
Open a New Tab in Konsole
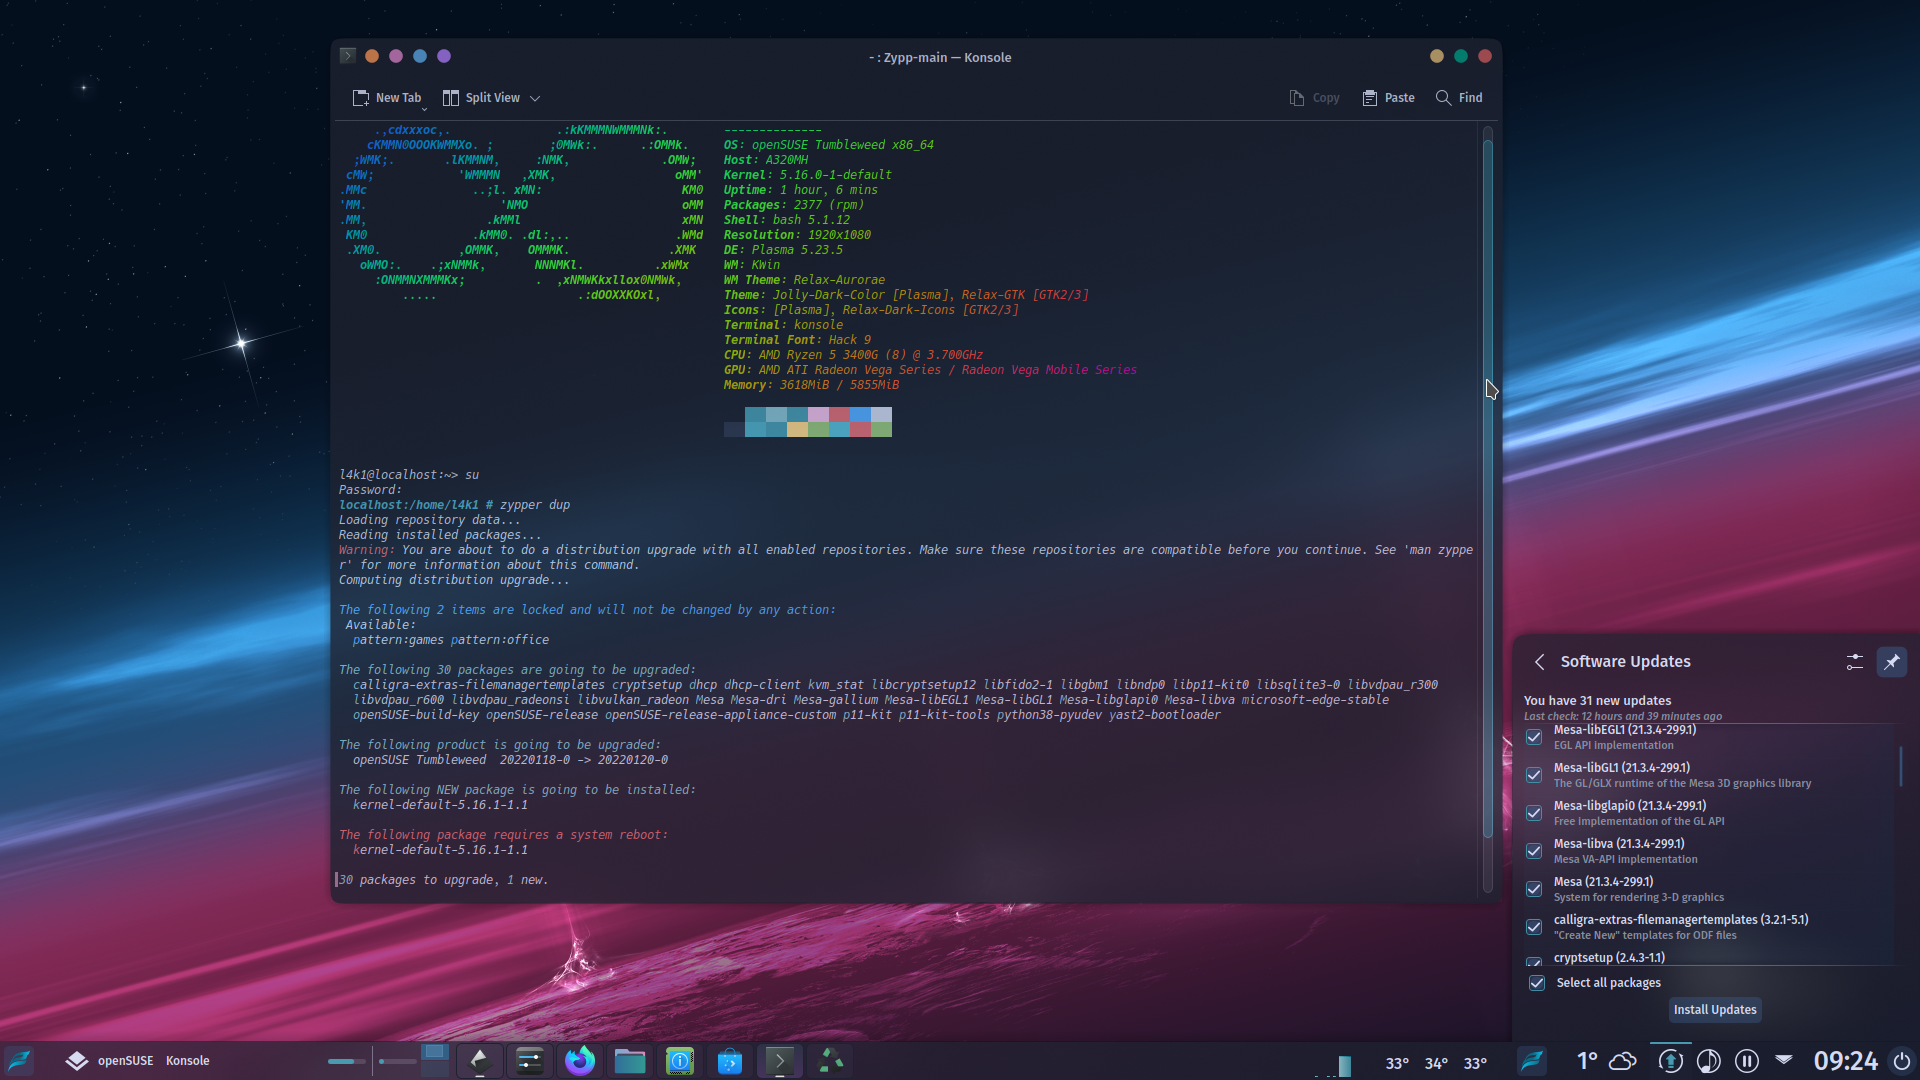point(387,98)
